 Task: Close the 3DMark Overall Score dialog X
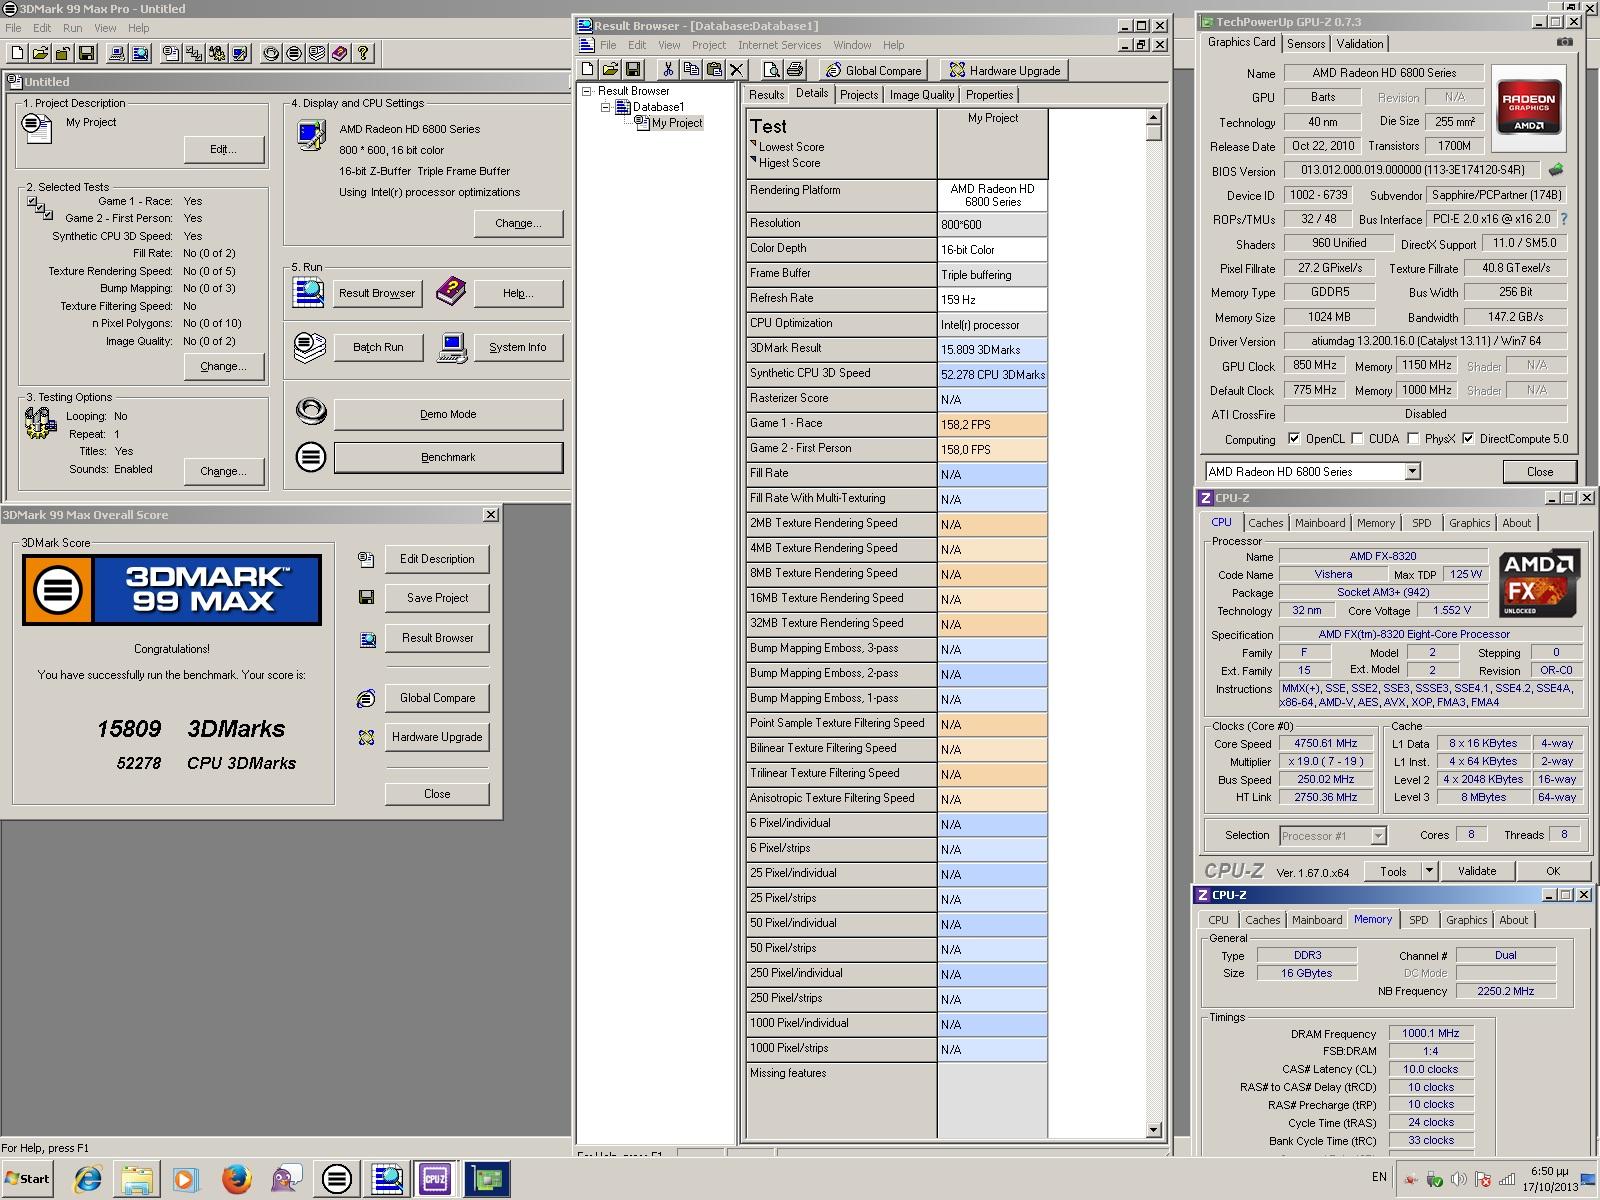pyautogui.click(x=490, y=514)
